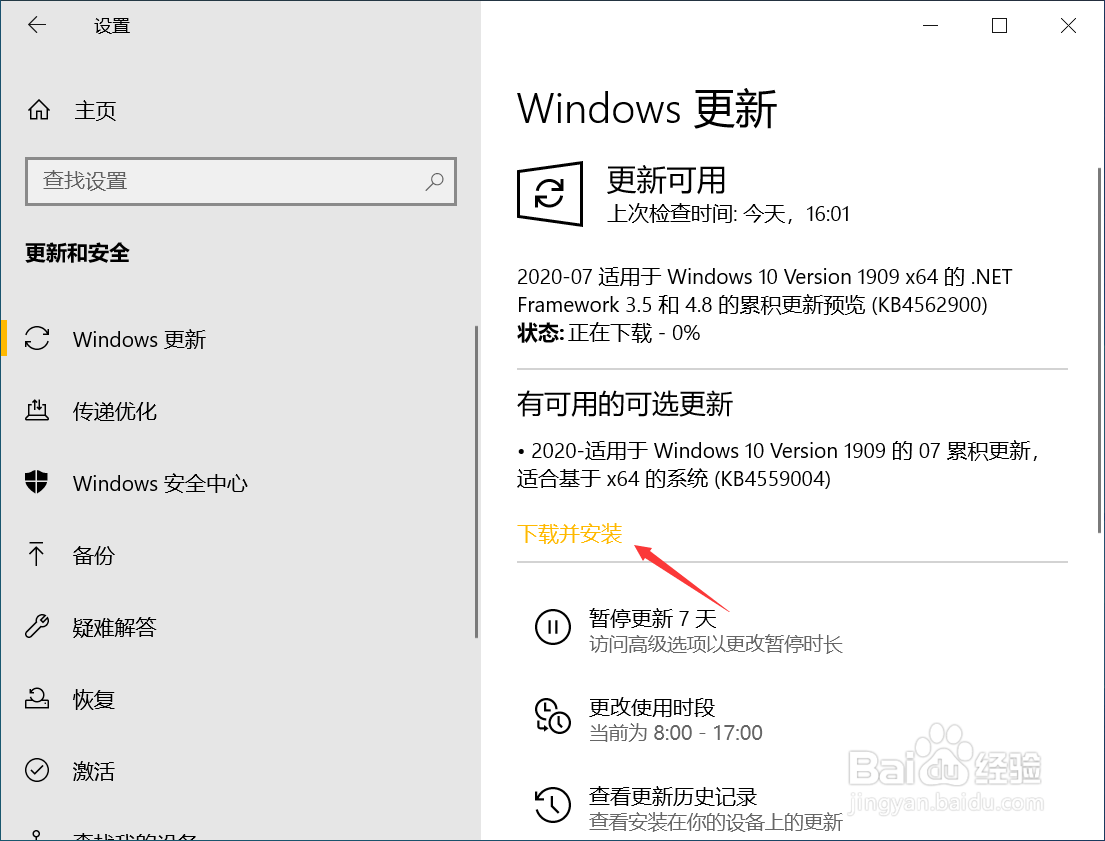Click the history icon for 查看更新历史记录

[x=552, y=805]
